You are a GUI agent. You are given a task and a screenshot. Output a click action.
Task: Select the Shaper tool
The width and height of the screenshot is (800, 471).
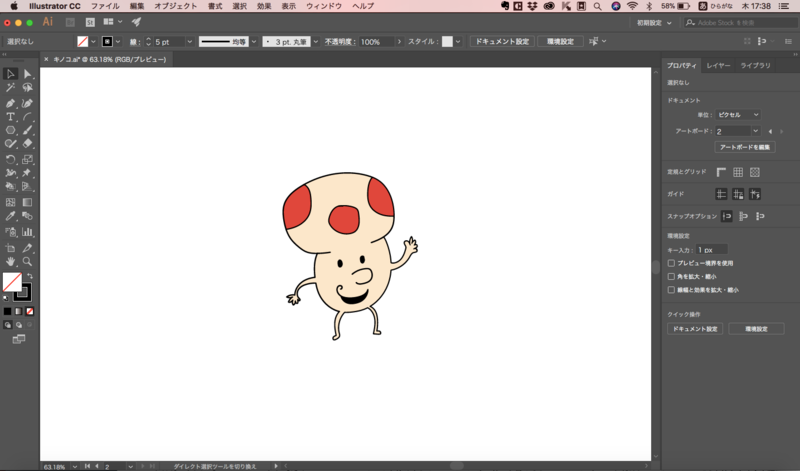click(x=10, y=144)
